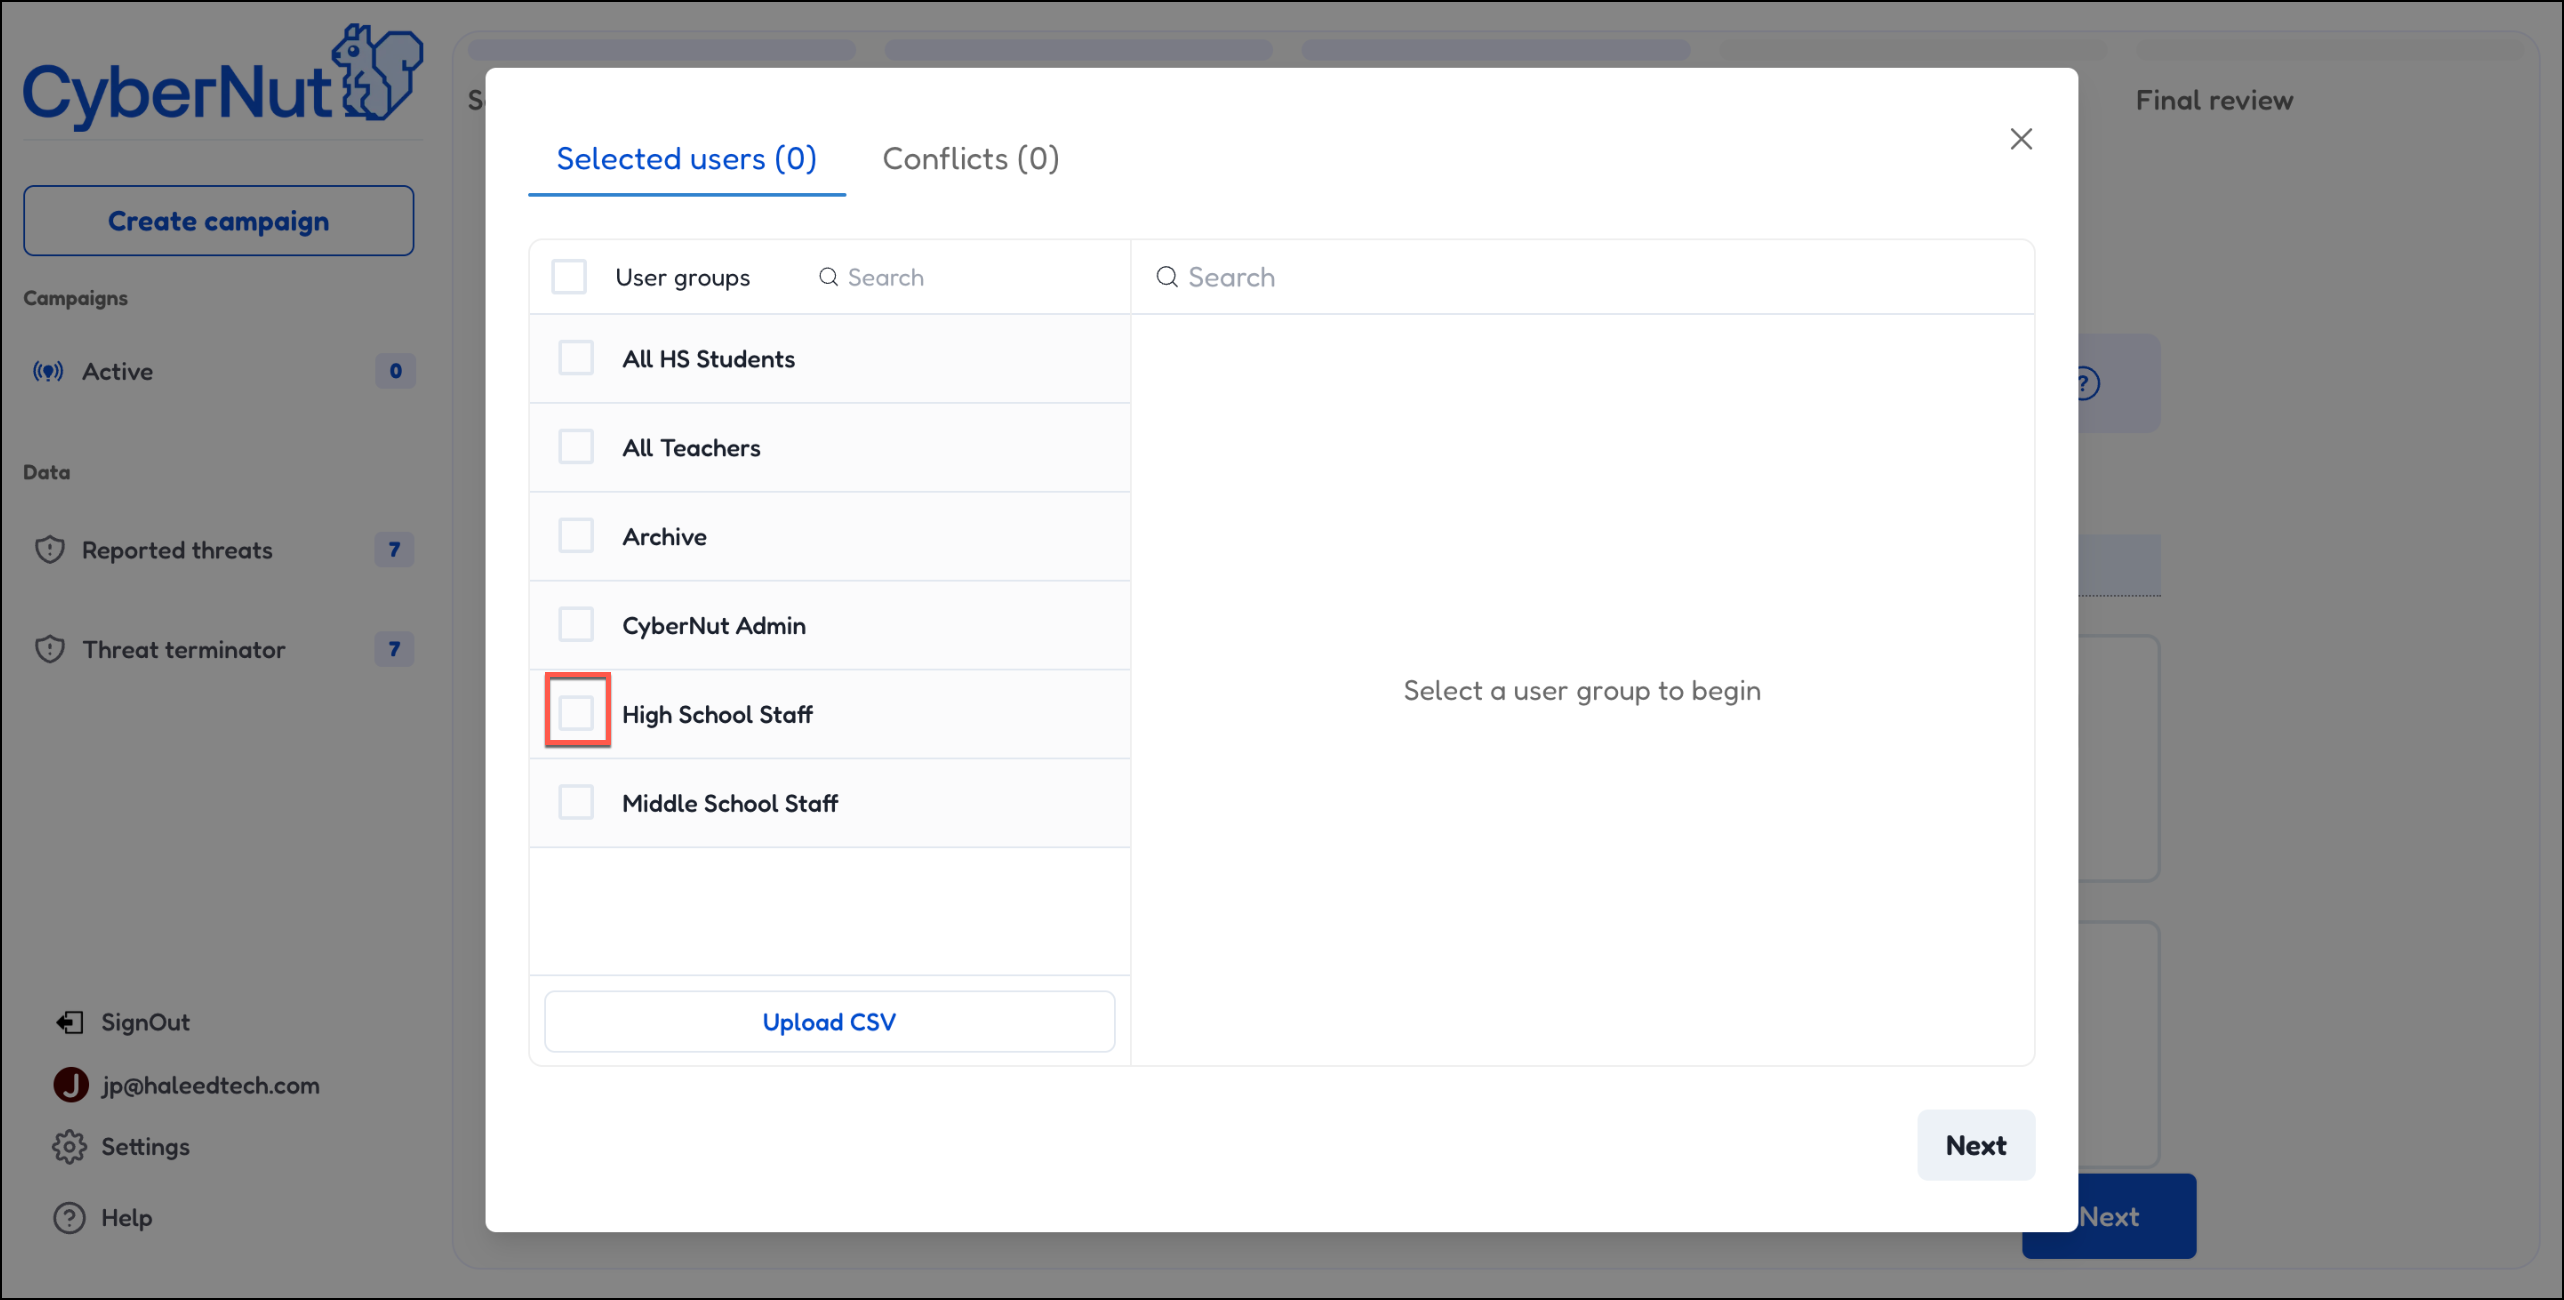Open Settings via gear icon
This screenshot has height=1300, width=2564.
pos(69,1147)
